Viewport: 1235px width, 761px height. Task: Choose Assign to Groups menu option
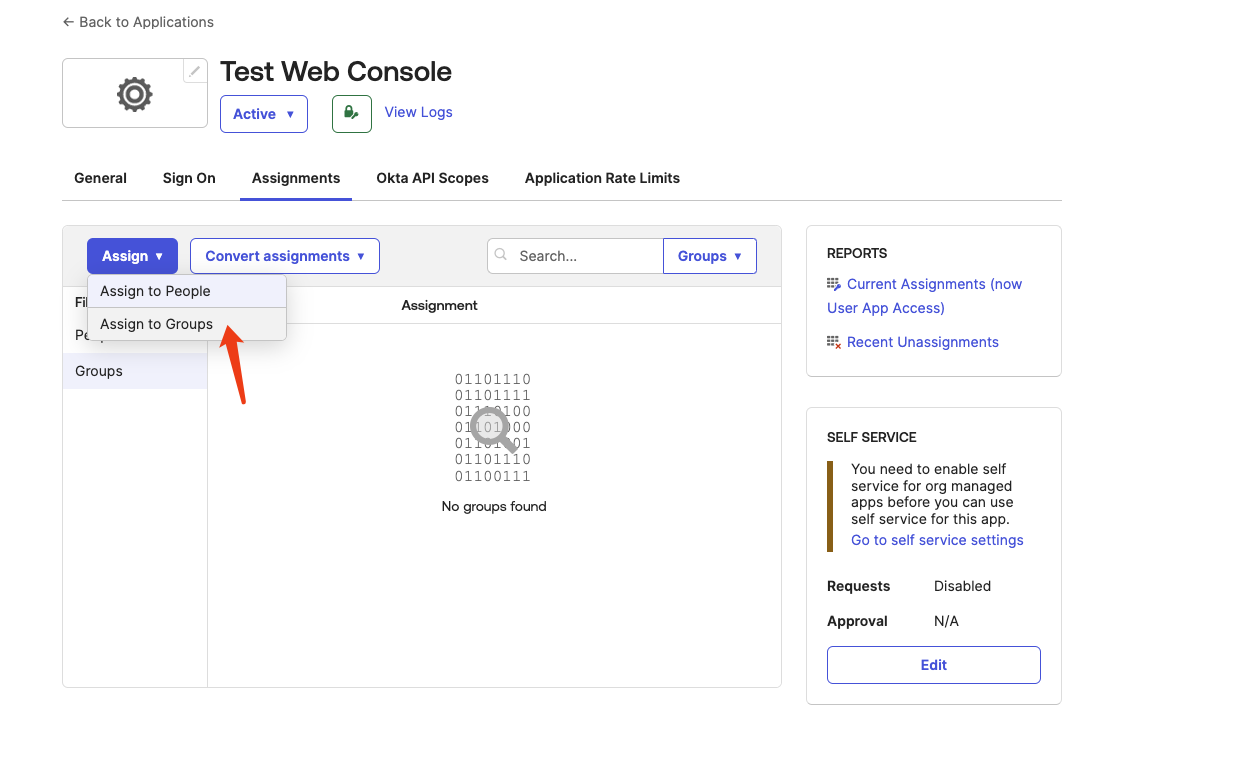point(156,324)
